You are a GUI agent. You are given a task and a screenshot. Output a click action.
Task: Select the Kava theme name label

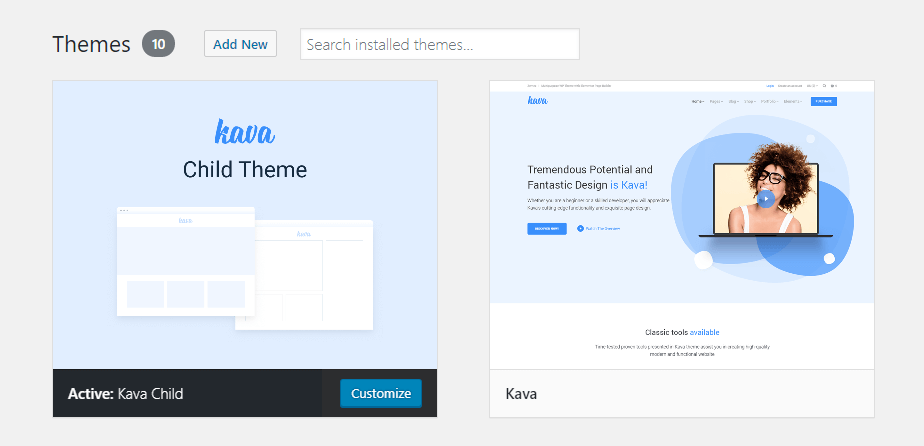521,394
